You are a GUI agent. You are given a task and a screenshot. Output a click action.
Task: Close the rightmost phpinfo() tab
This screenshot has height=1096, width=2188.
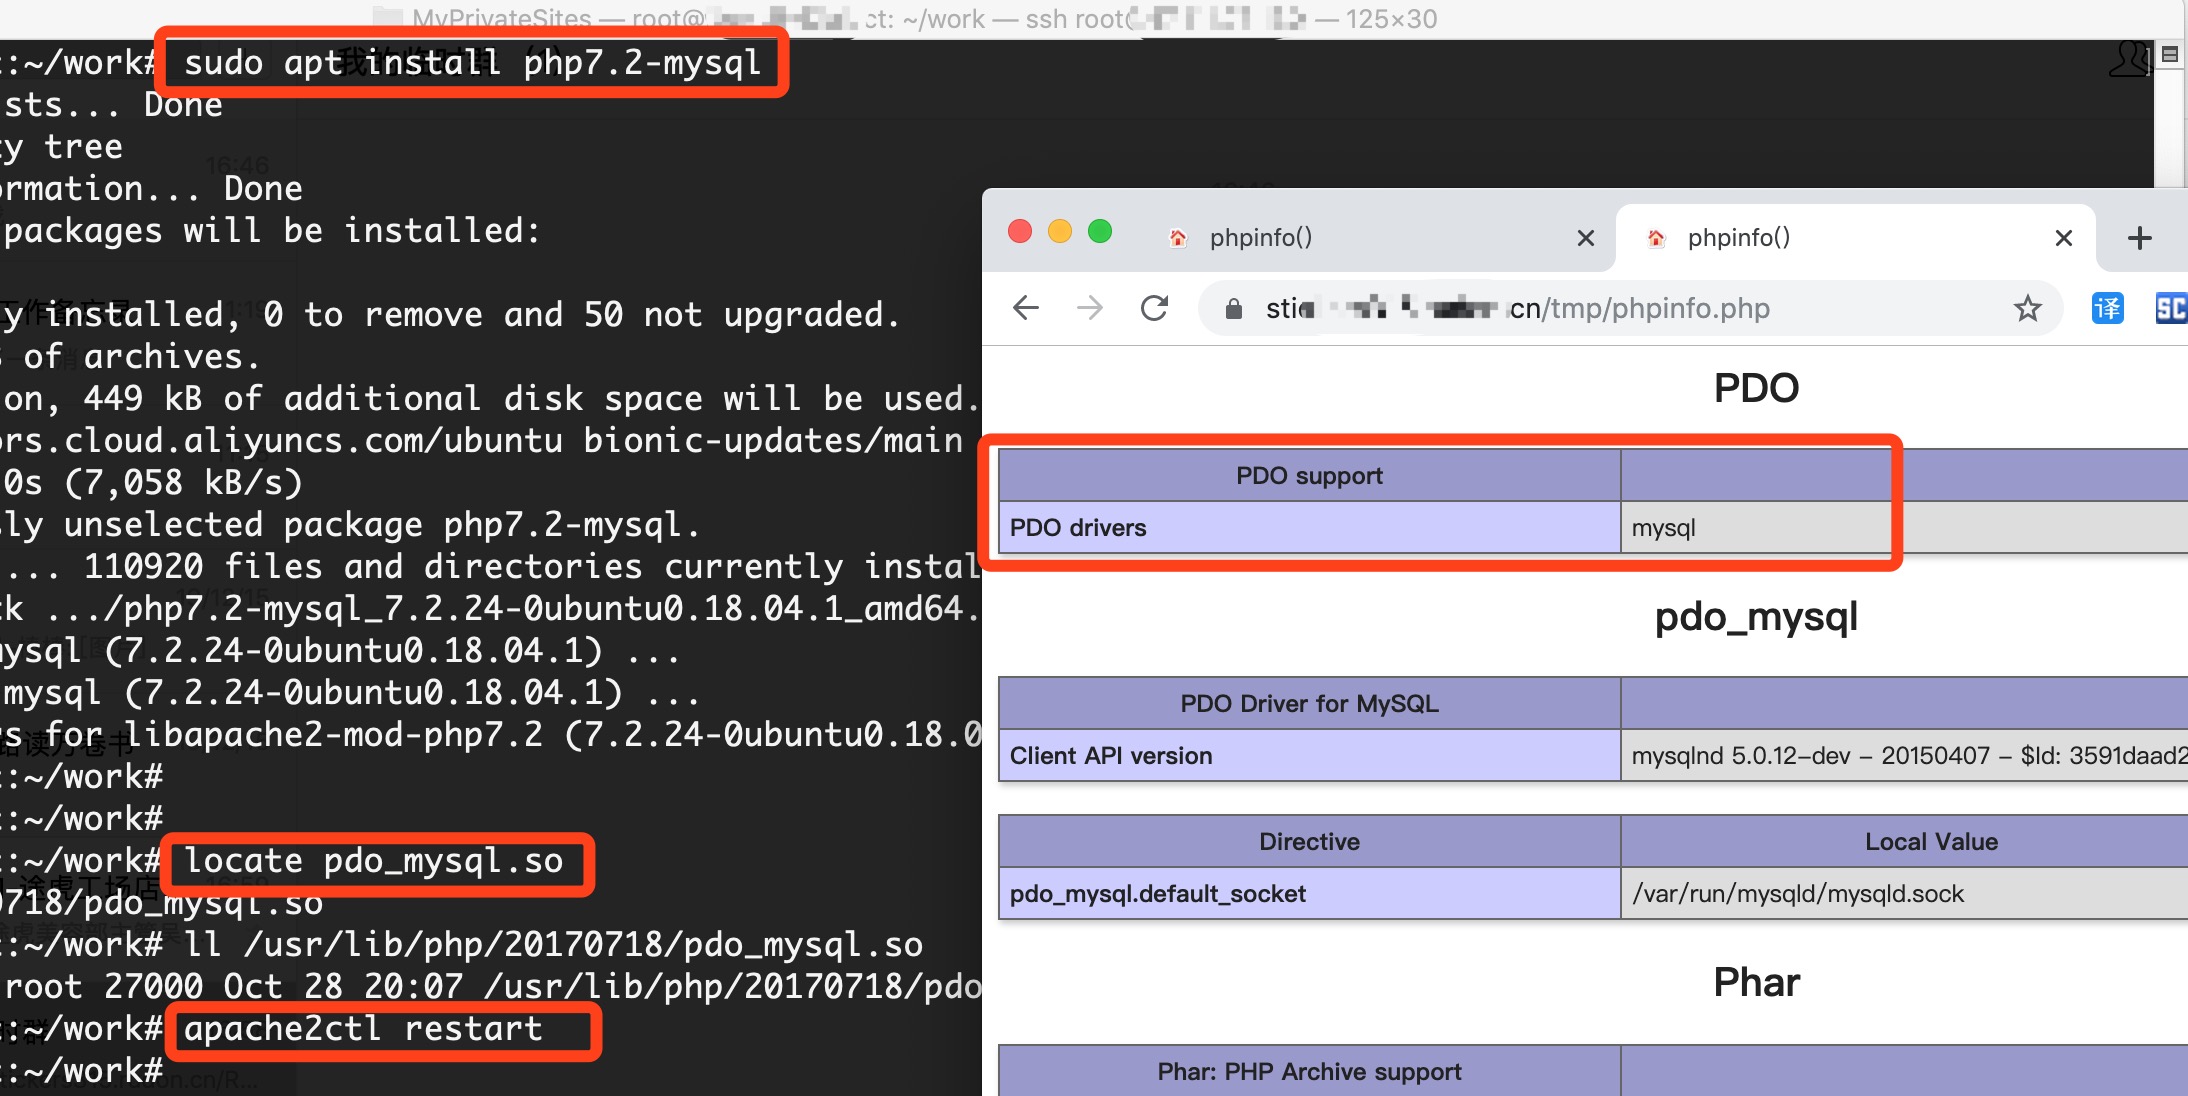click(2063, 237)
